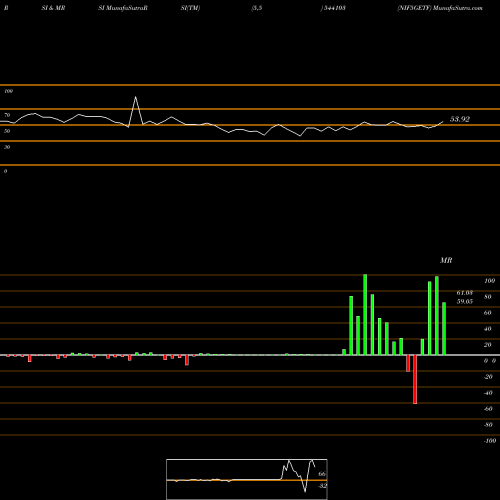500x500 pixels.
Task: Click the mini overview chart thumbnail at bottom
Action: (x=247, y=479)
